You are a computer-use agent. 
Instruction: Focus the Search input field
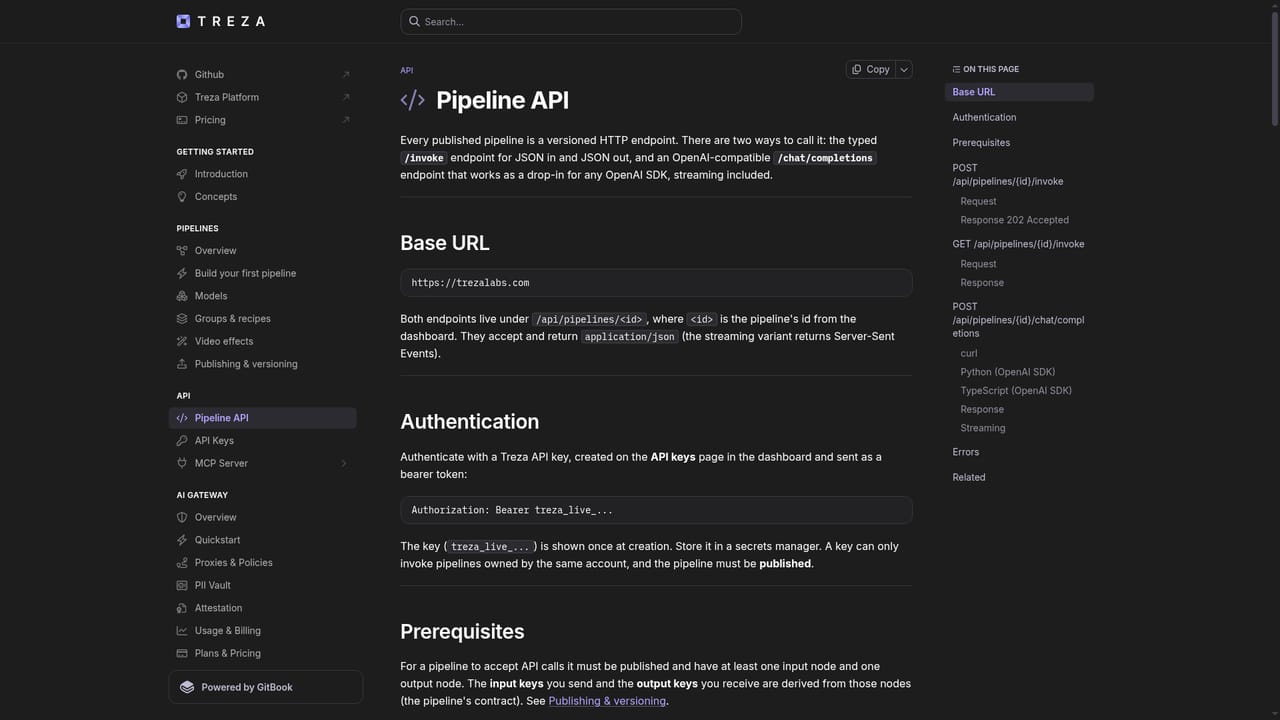571,21
